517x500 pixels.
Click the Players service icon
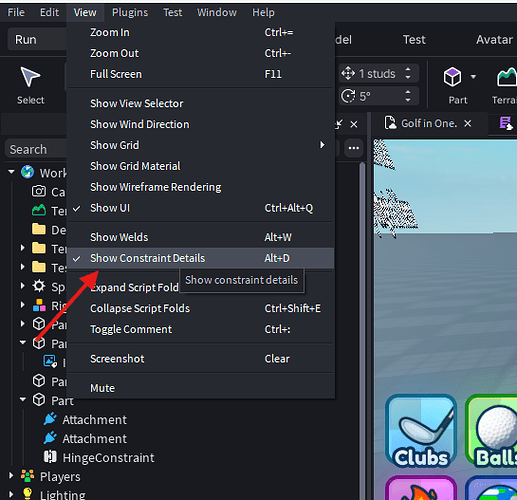click(x=27, y=476)
